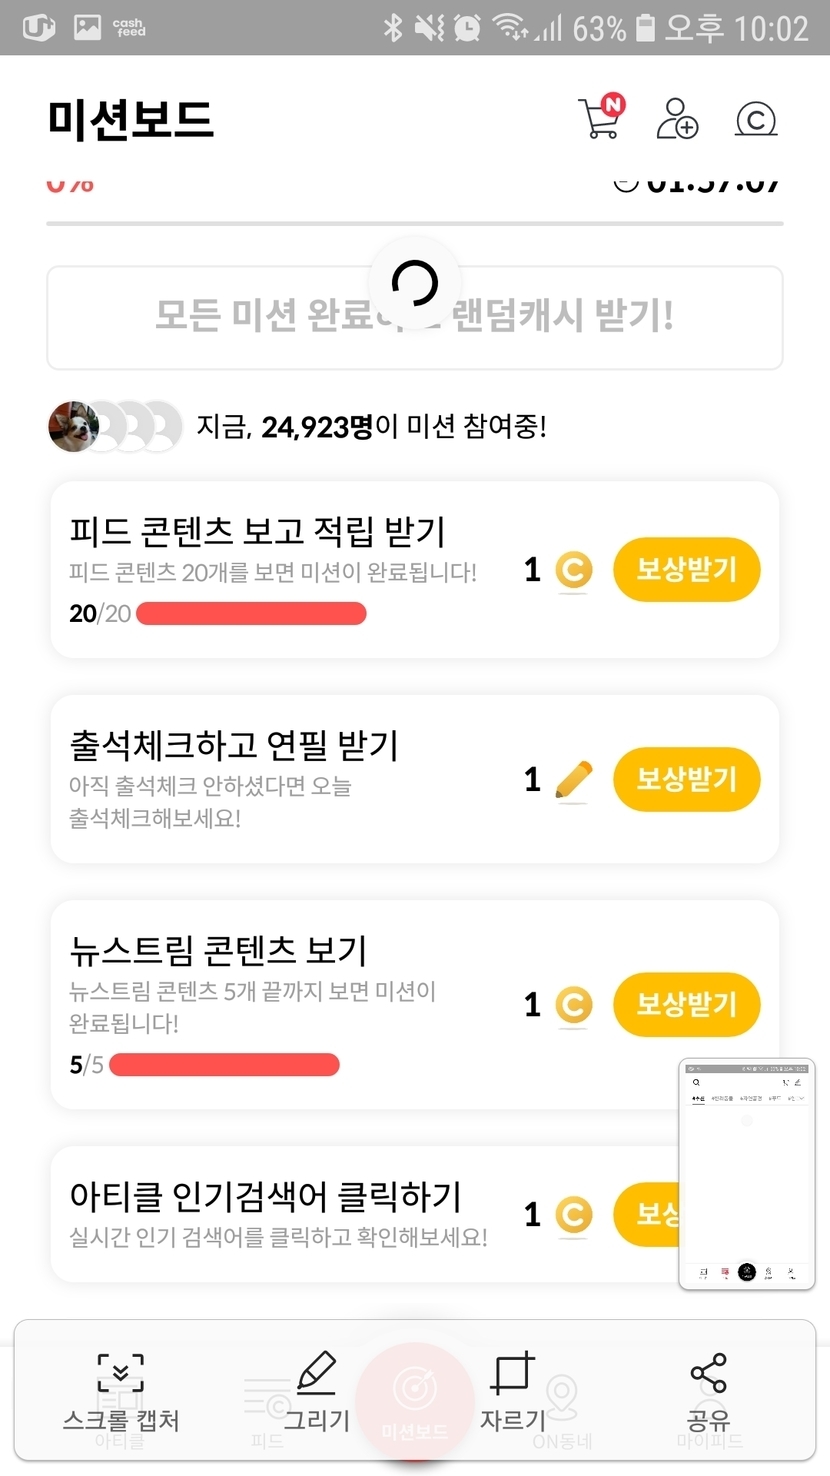Claim reward for 피드 콘텐츠 보고 적립 받기

[686, 570]
